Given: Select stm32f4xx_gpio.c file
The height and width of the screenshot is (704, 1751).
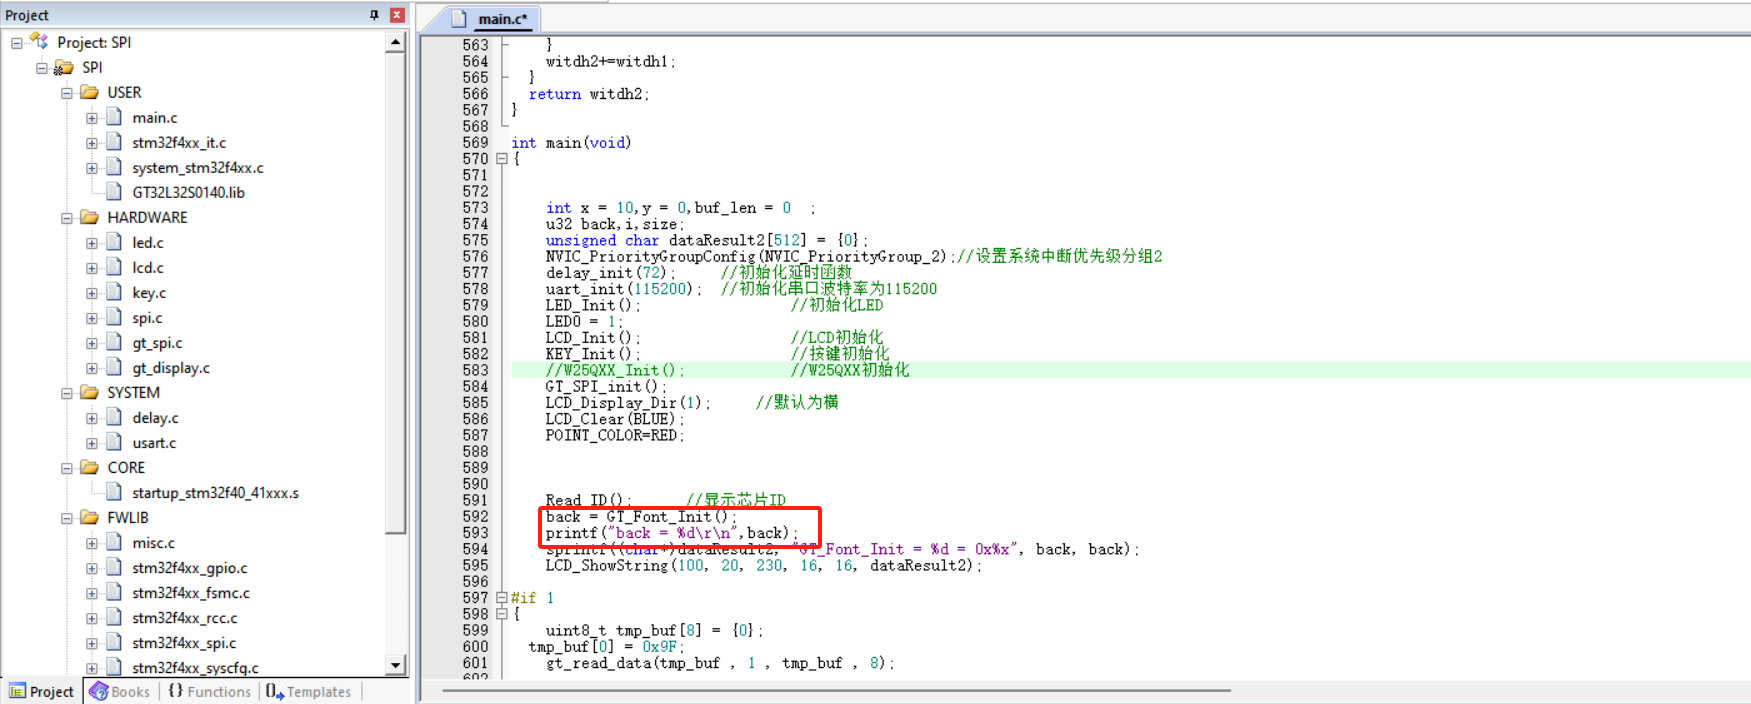Looking at the screenshot, I should pos(190,568).
